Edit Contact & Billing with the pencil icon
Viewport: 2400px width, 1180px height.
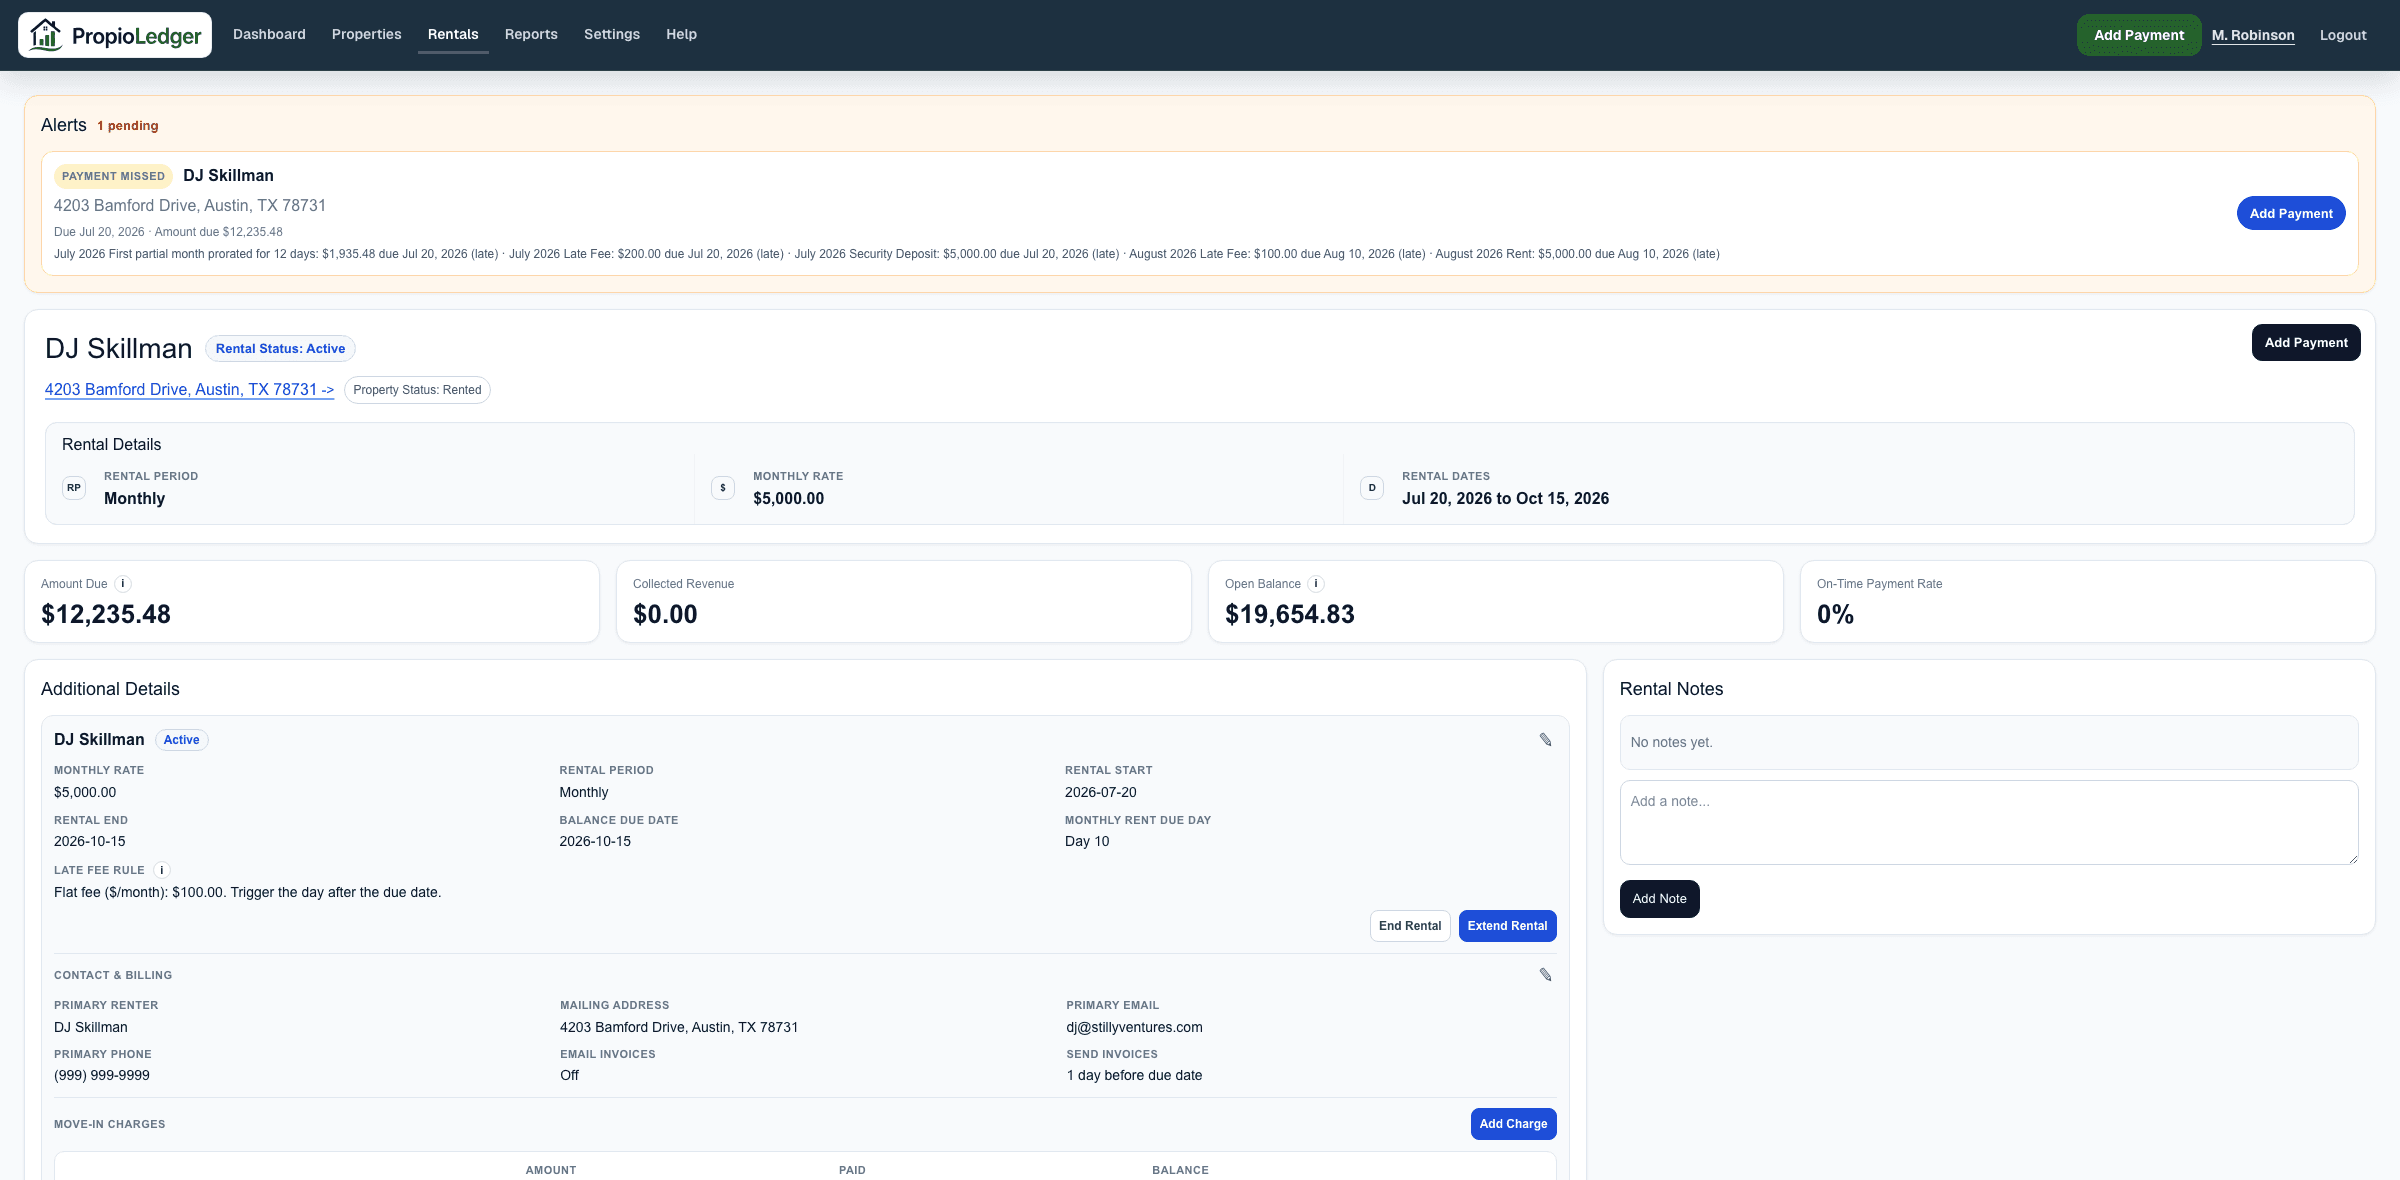click(1545, 975)
